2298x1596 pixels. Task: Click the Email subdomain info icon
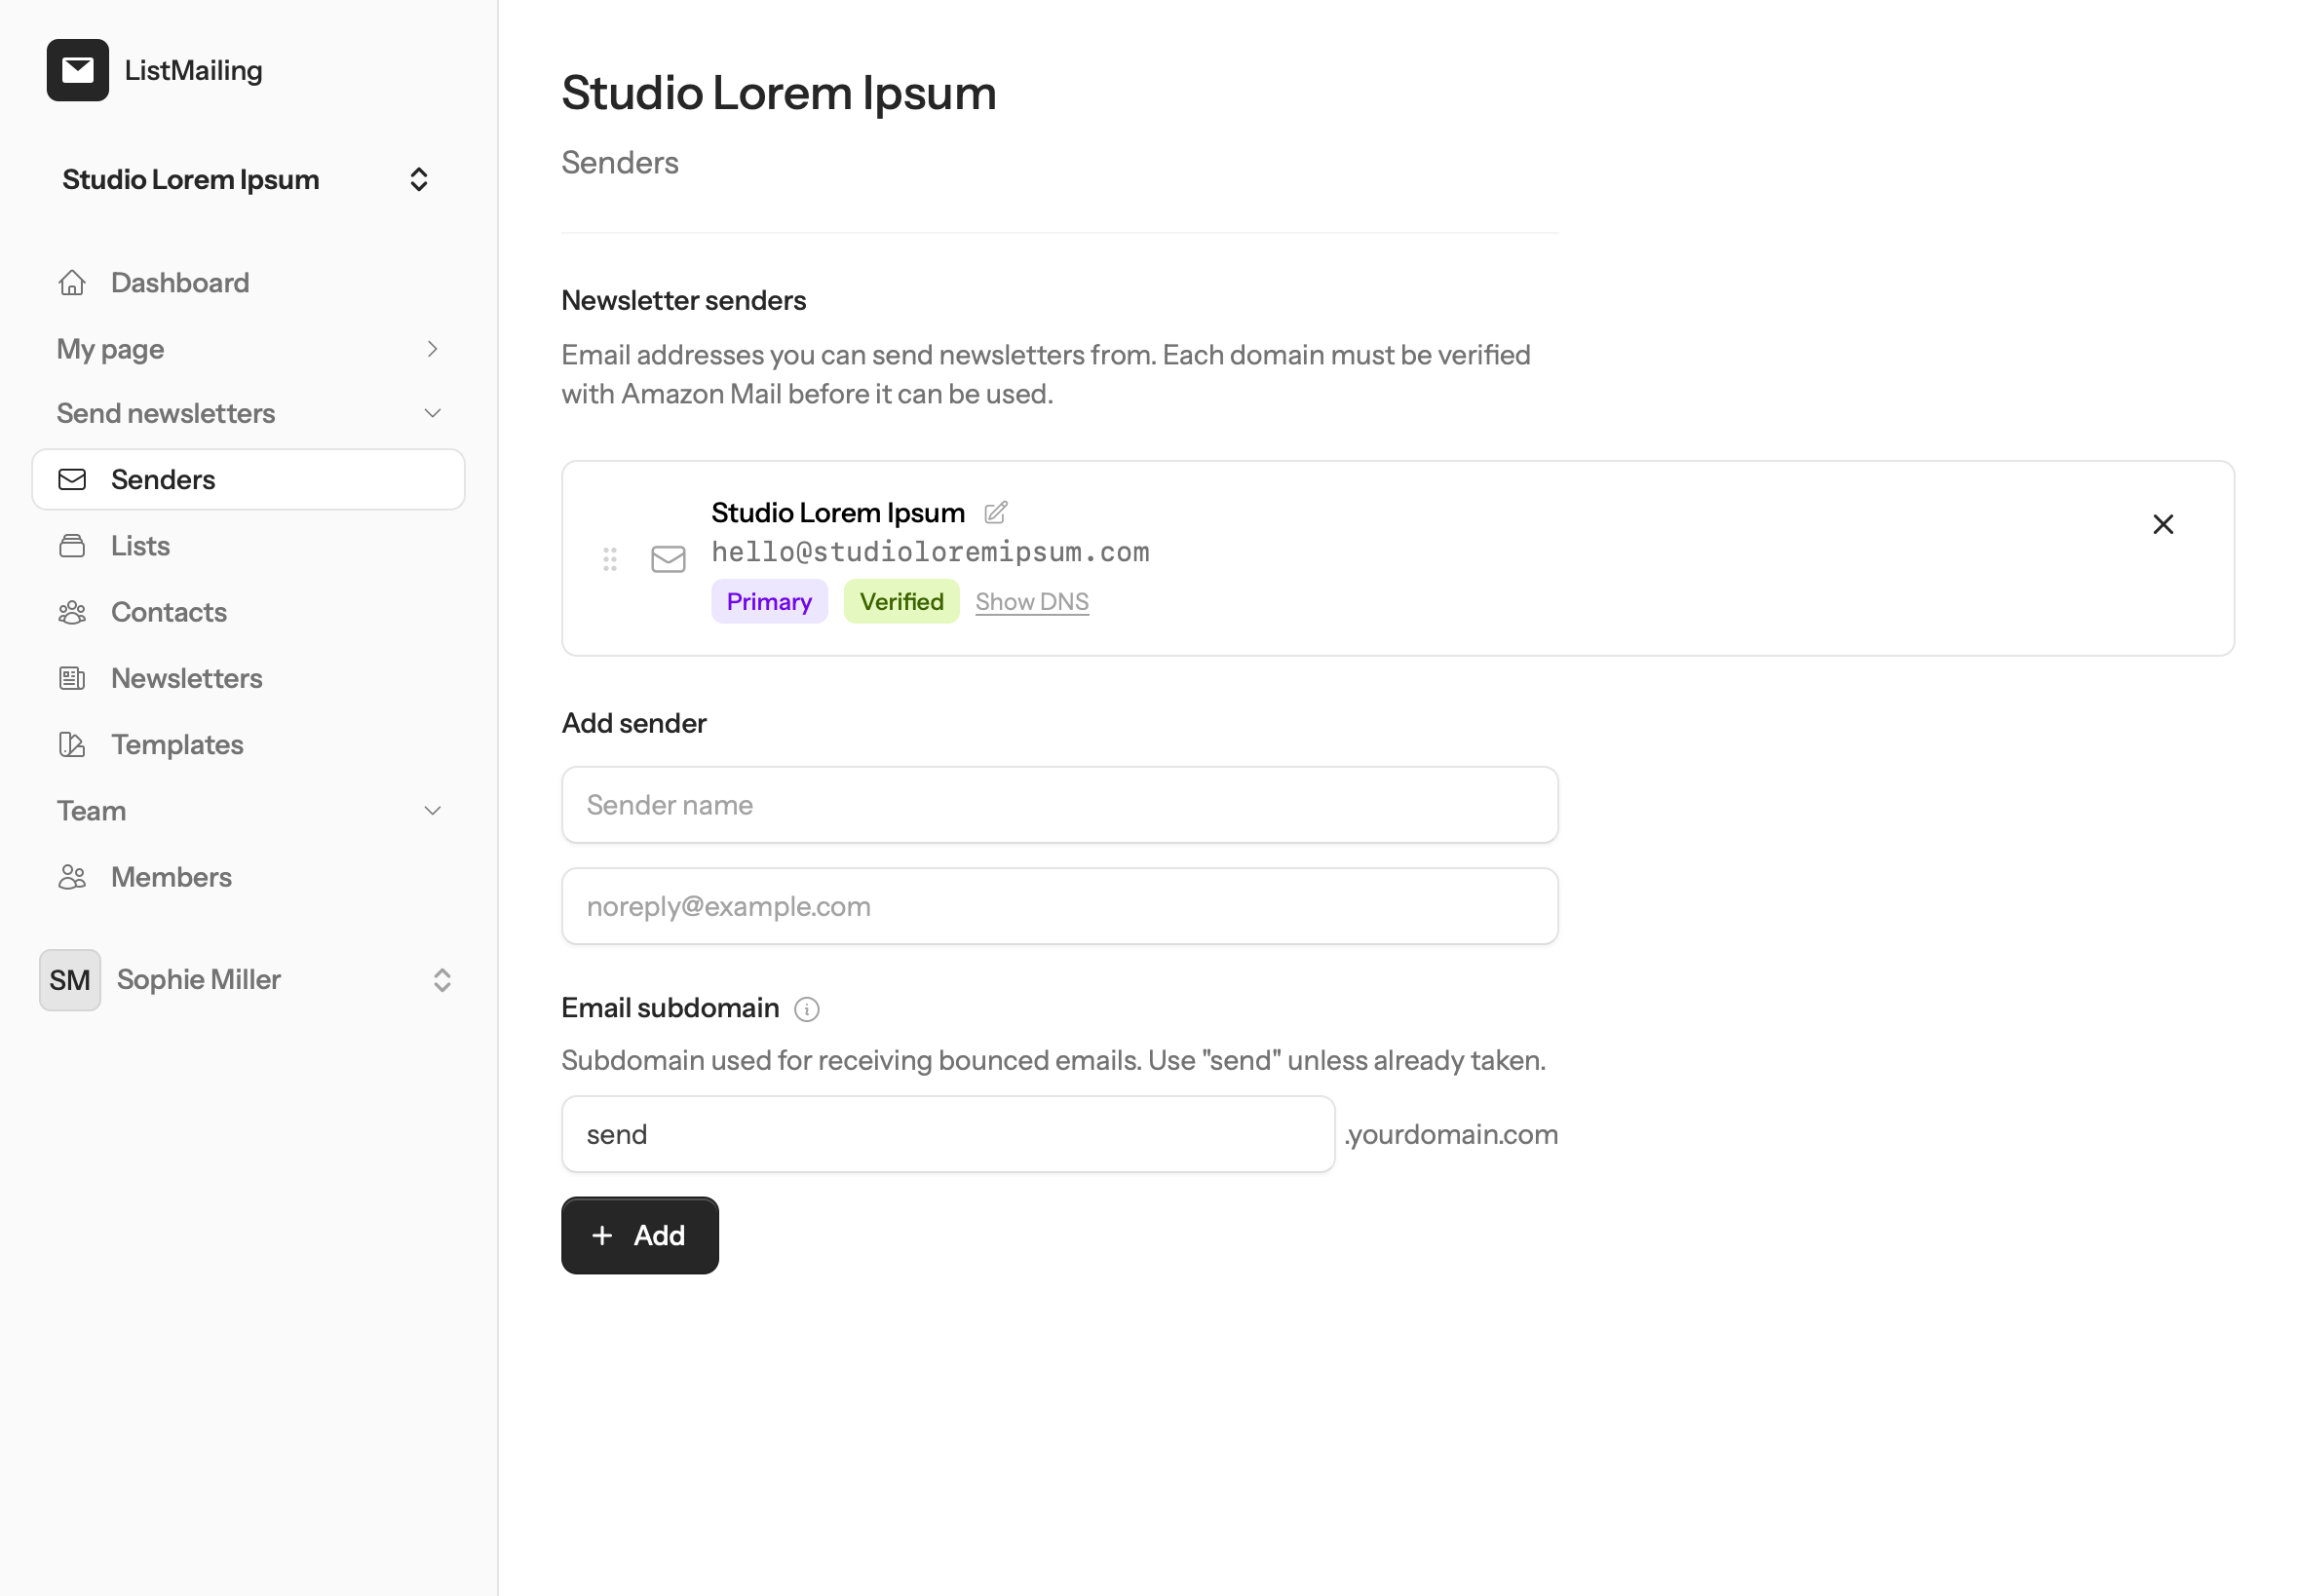coord(806,1009)
